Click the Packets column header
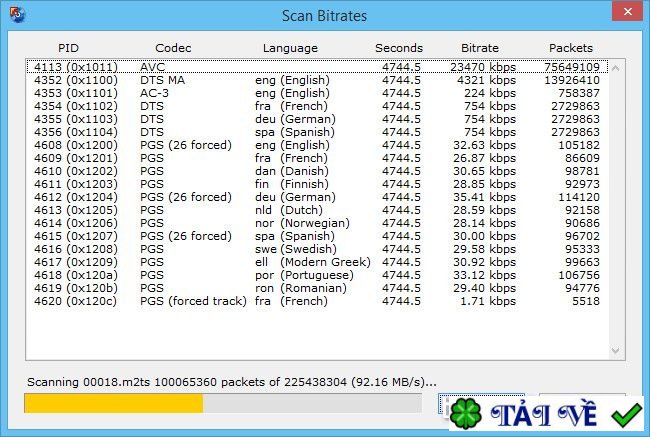This screenshot has height=437, width=650. tap(571, 48)
